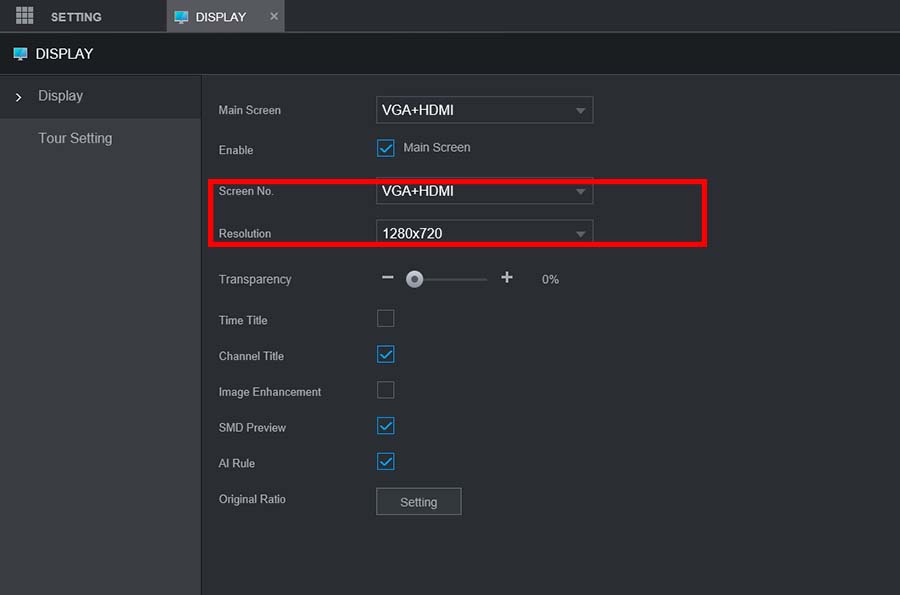Click the minus icon to lower transparency

[388, 279]
